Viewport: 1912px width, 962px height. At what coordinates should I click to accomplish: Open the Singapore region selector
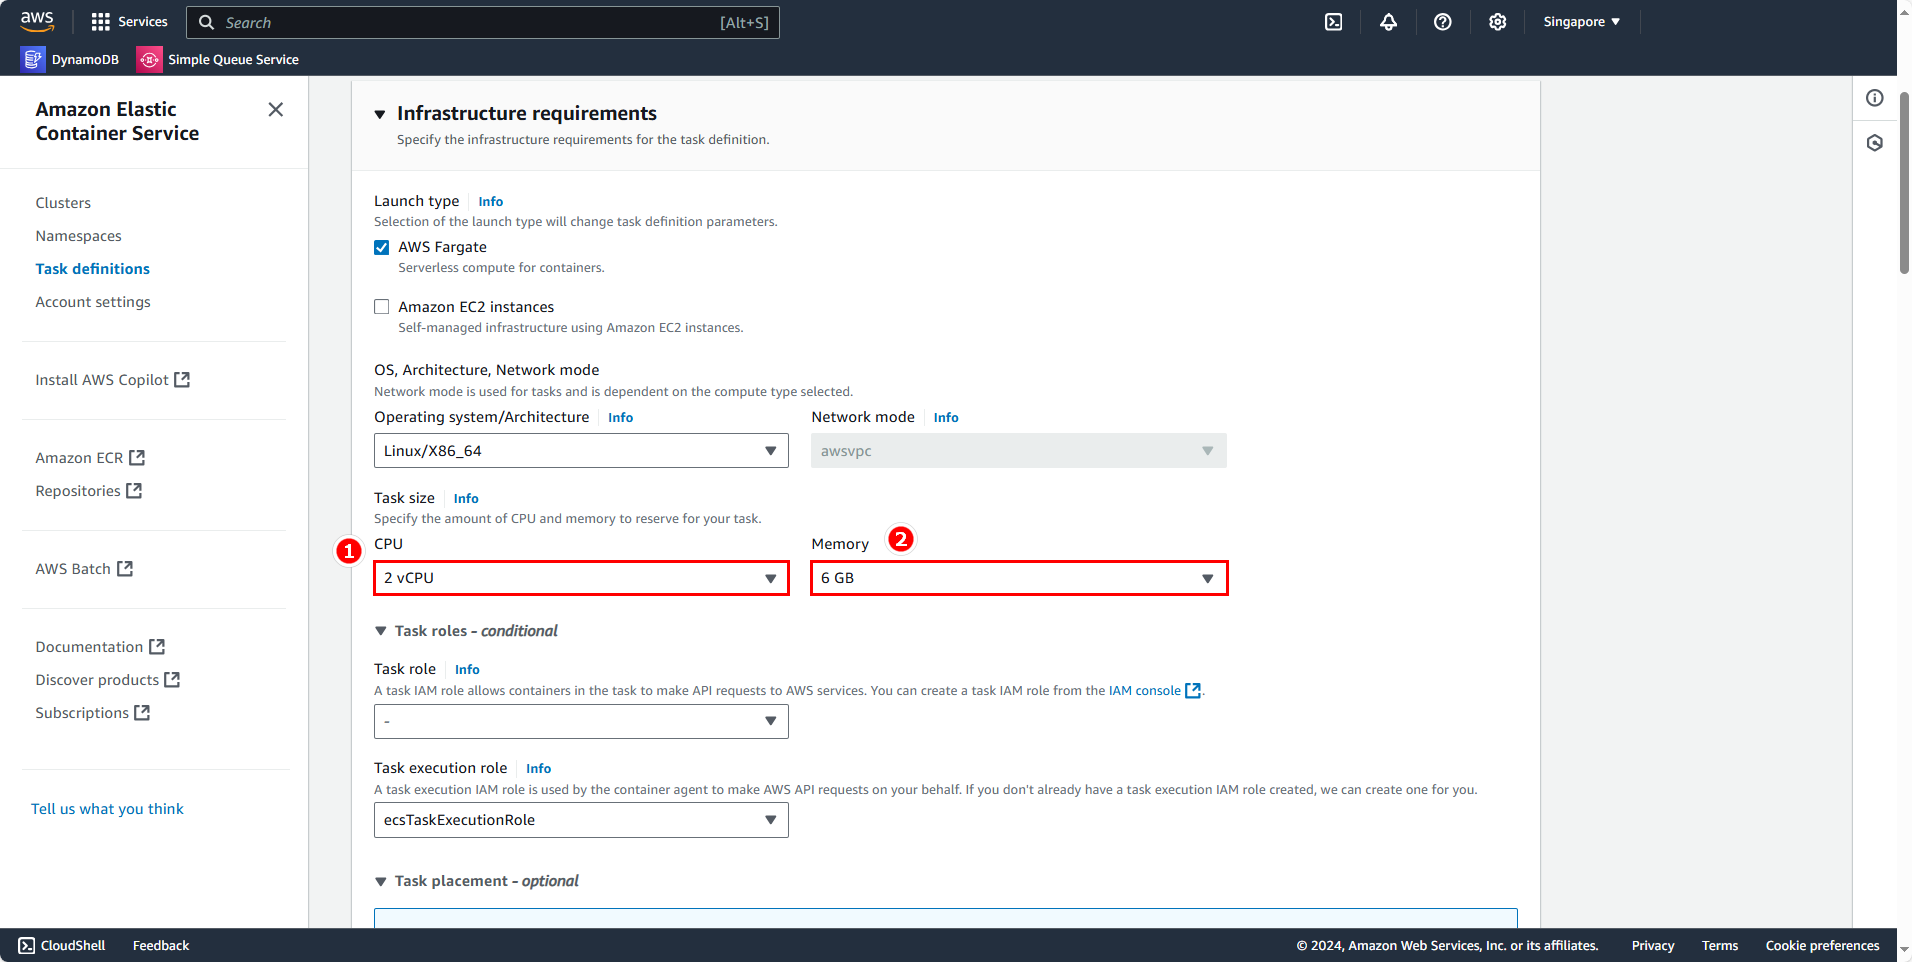point(1581,22)
